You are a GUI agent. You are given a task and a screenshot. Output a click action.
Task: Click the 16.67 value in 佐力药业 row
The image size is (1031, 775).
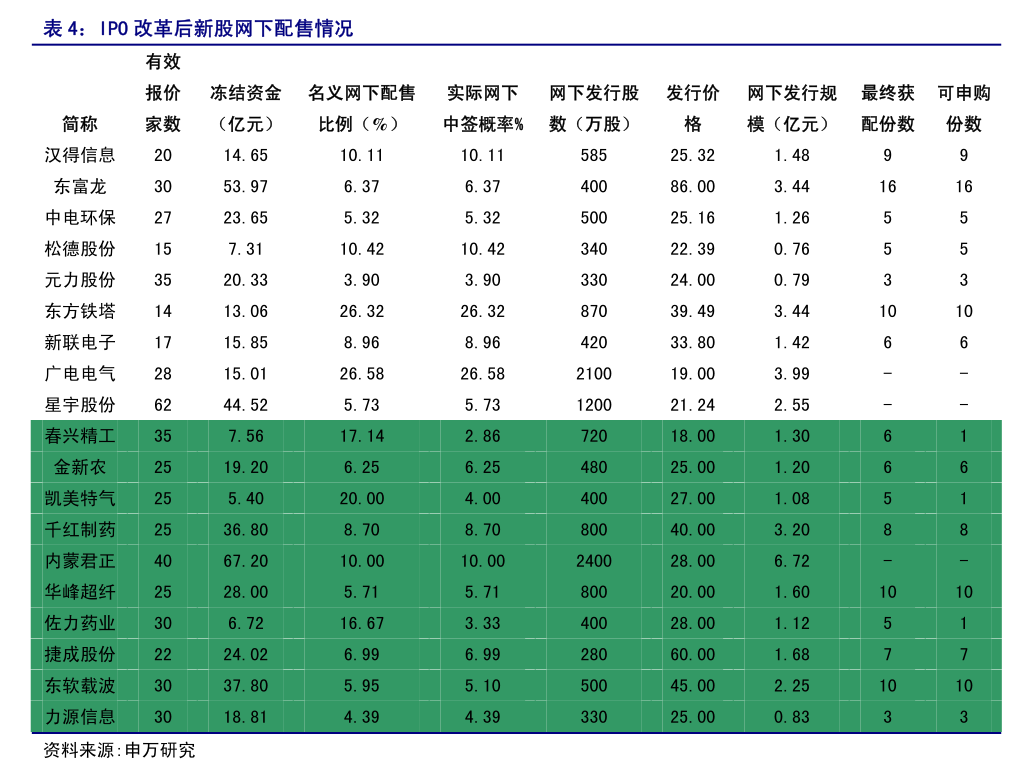[x=361, y=623]
